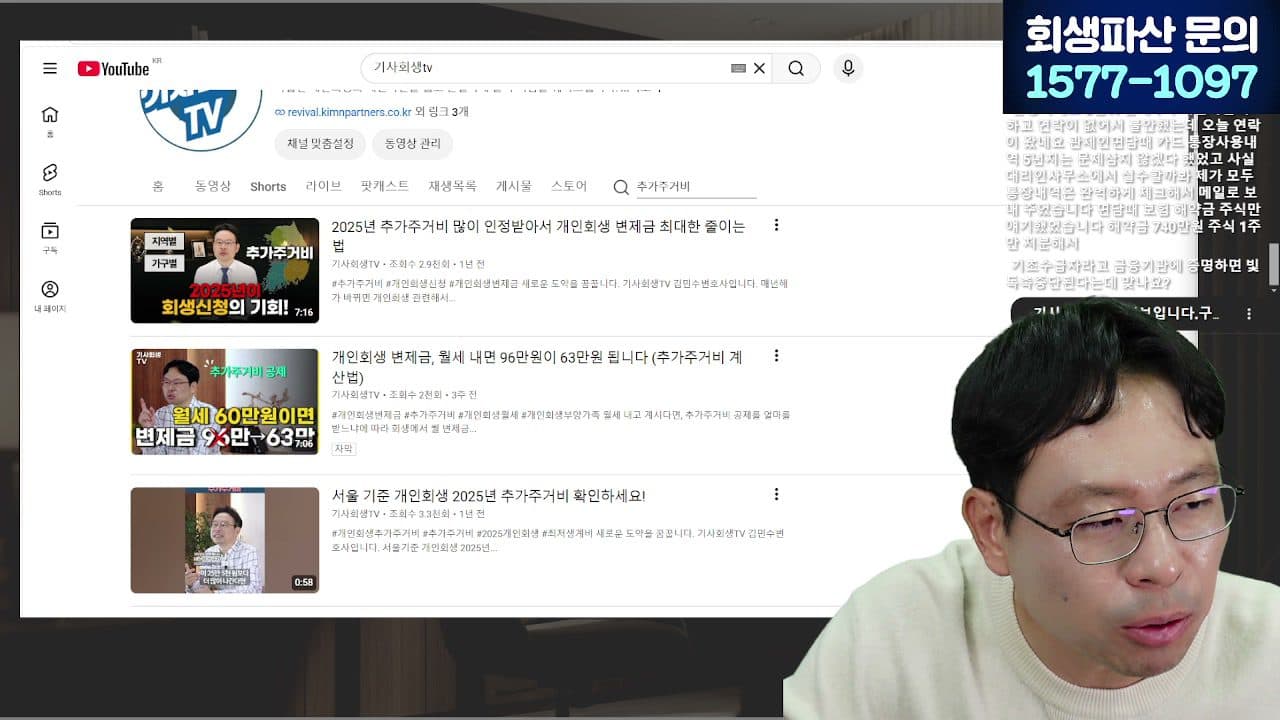Screen dimensions: 1280x720
Task: Open the YouTube hamburger guide menu
Action: (x=50, y=68)
